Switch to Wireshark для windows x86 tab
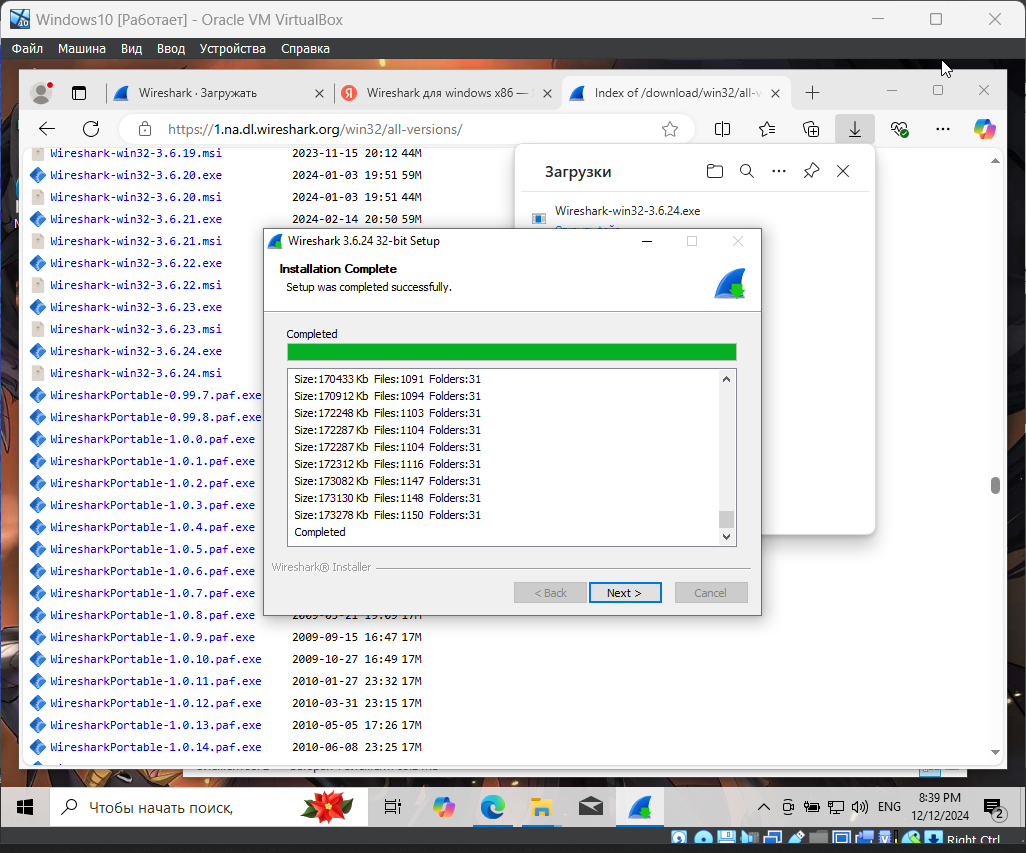The height and width of the screenshot is (853, 1026). coord(446,93)
